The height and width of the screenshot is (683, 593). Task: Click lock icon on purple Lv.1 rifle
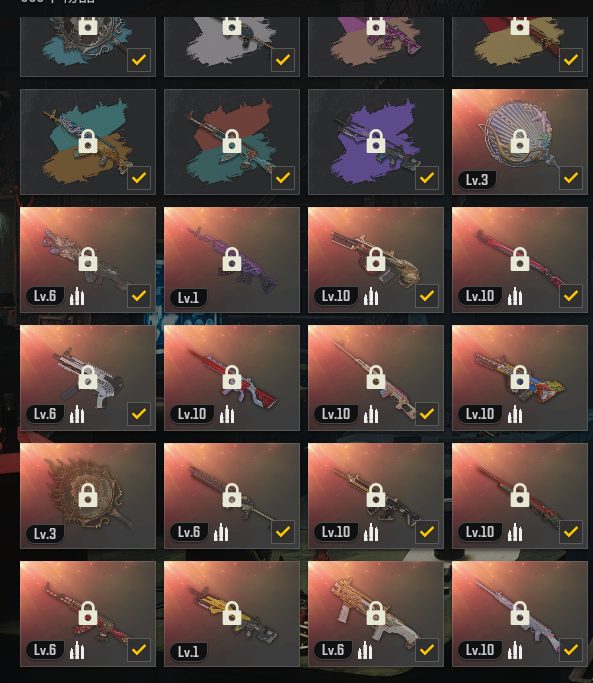point(232,259)
